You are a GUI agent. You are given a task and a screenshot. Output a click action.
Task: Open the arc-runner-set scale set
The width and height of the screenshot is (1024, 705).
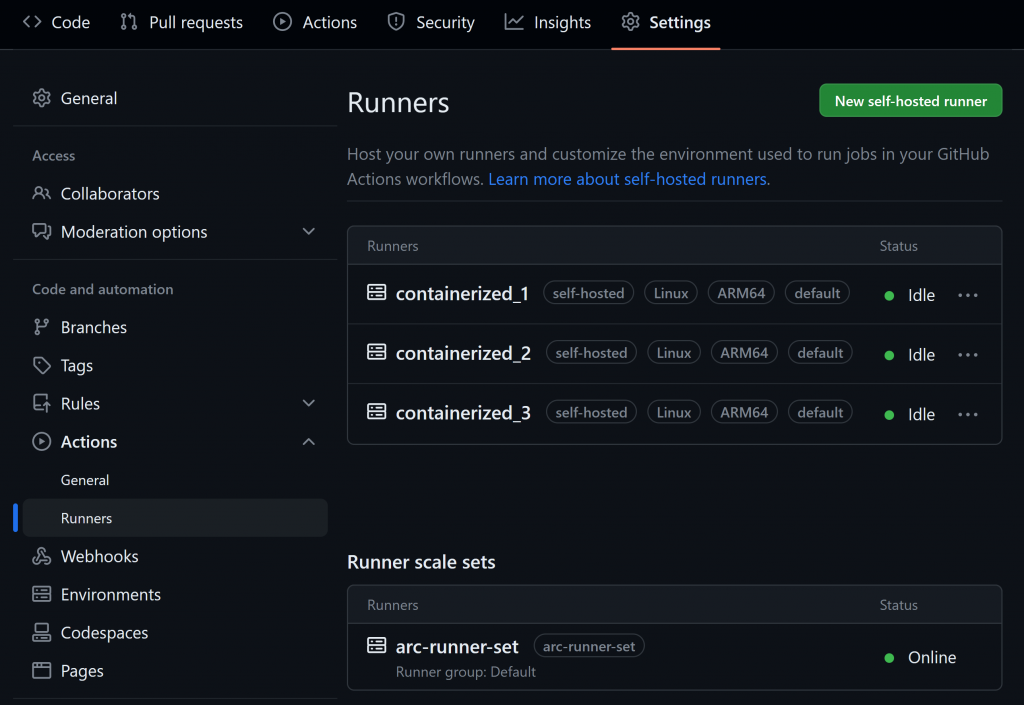click(457, 646)
